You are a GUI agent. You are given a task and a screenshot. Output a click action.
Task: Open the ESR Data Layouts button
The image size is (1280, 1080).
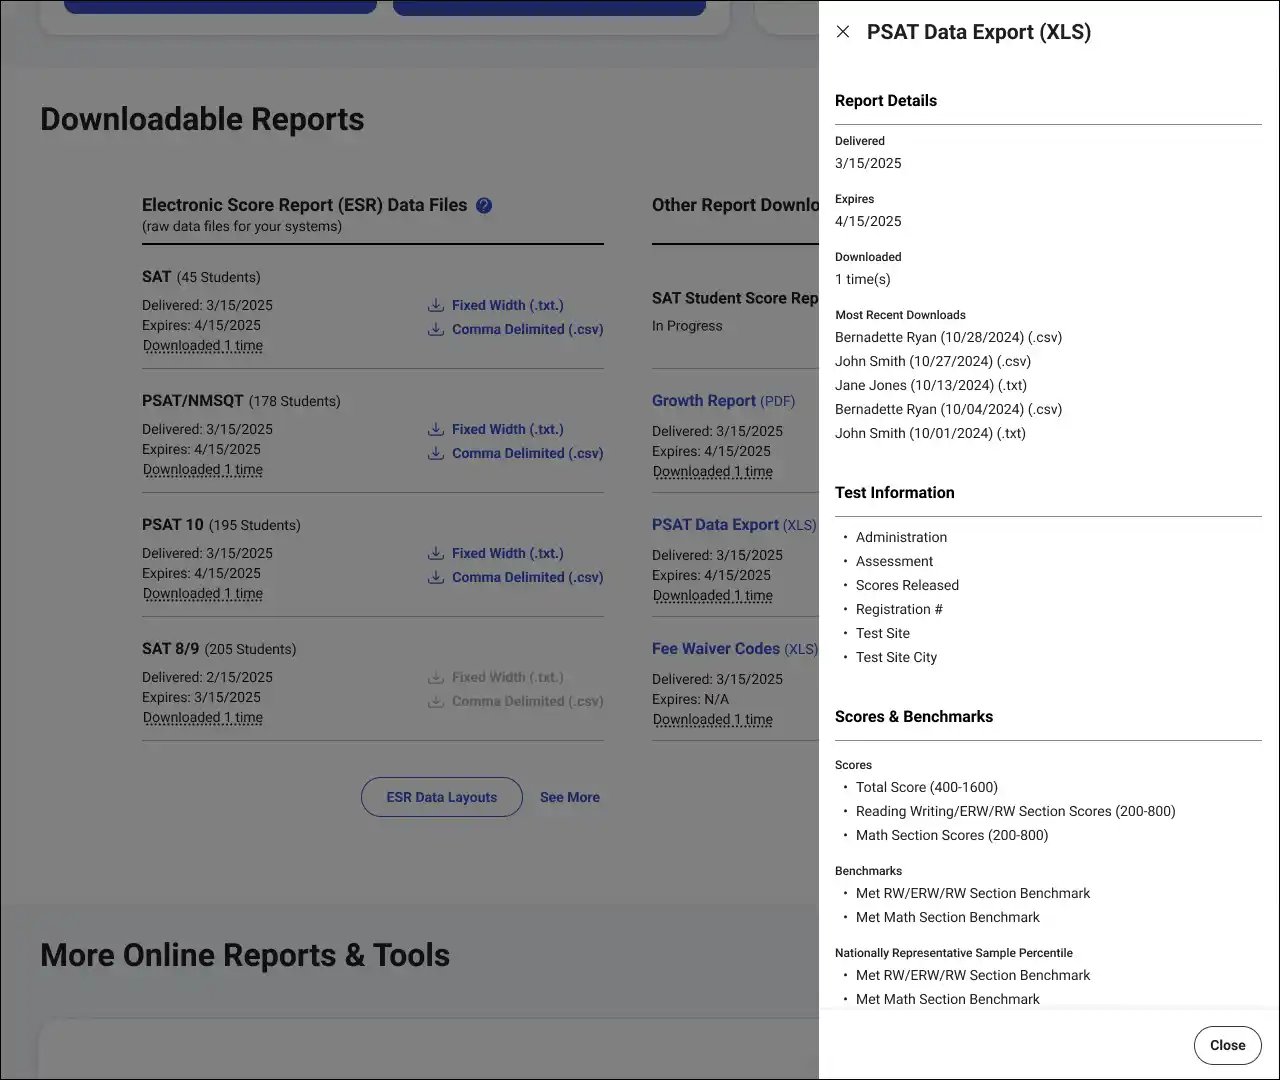pyautogui.click(x=441, y=797)
